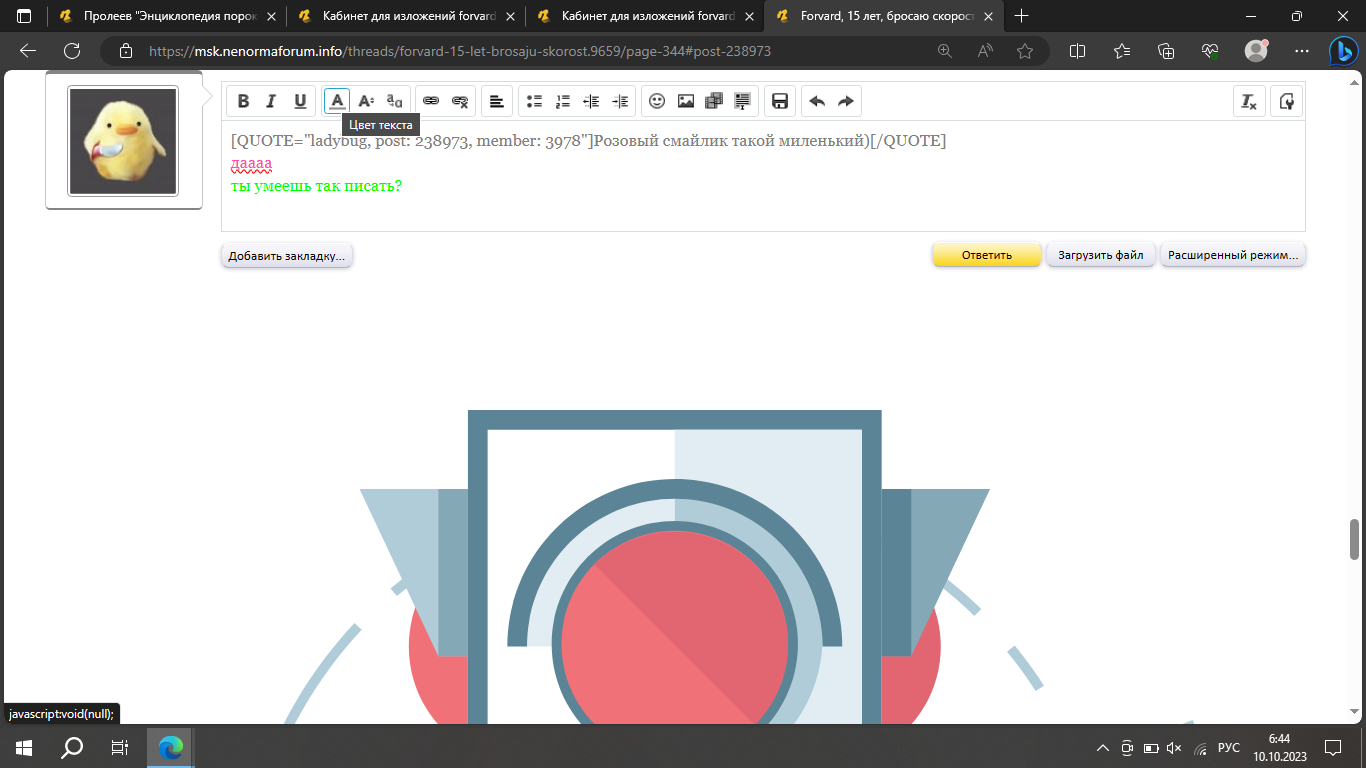Click inside the reply text area
Viewport: 1366px width, 768px height.
tap(760, 205)
